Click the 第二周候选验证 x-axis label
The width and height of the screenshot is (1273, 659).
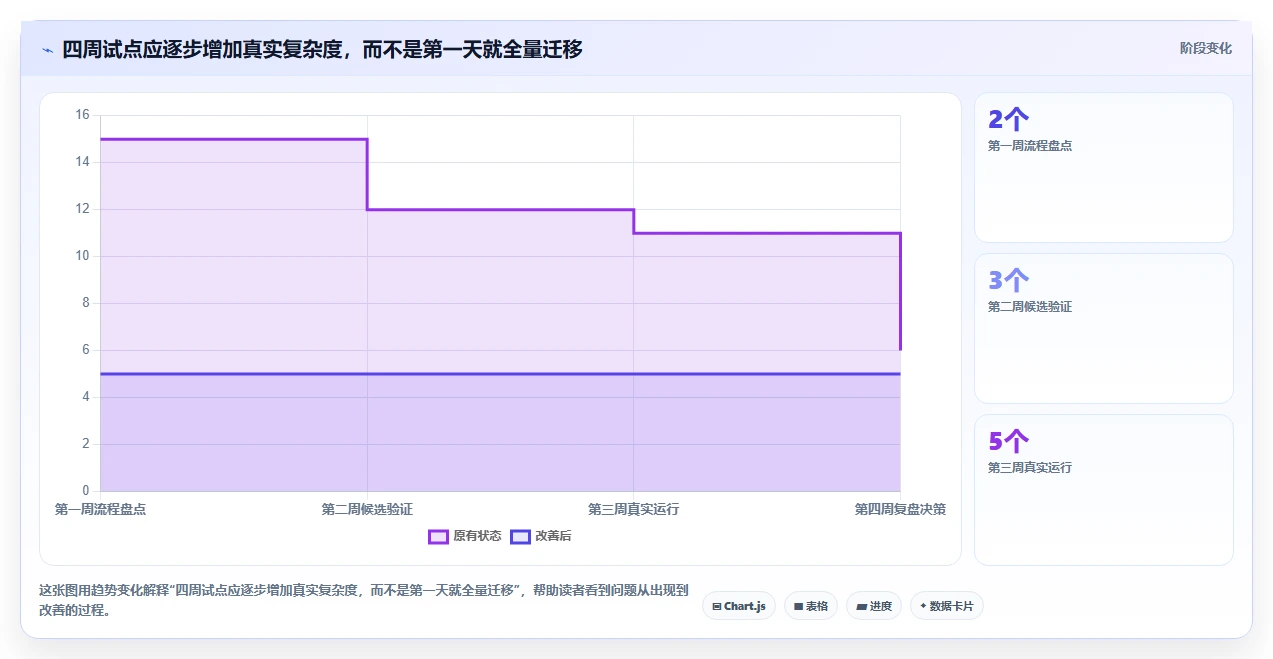point(367,510)
